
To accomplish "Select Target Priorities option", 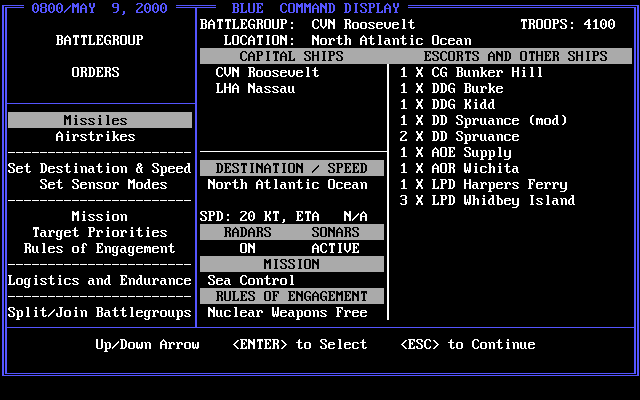I will tap(100, 232).
